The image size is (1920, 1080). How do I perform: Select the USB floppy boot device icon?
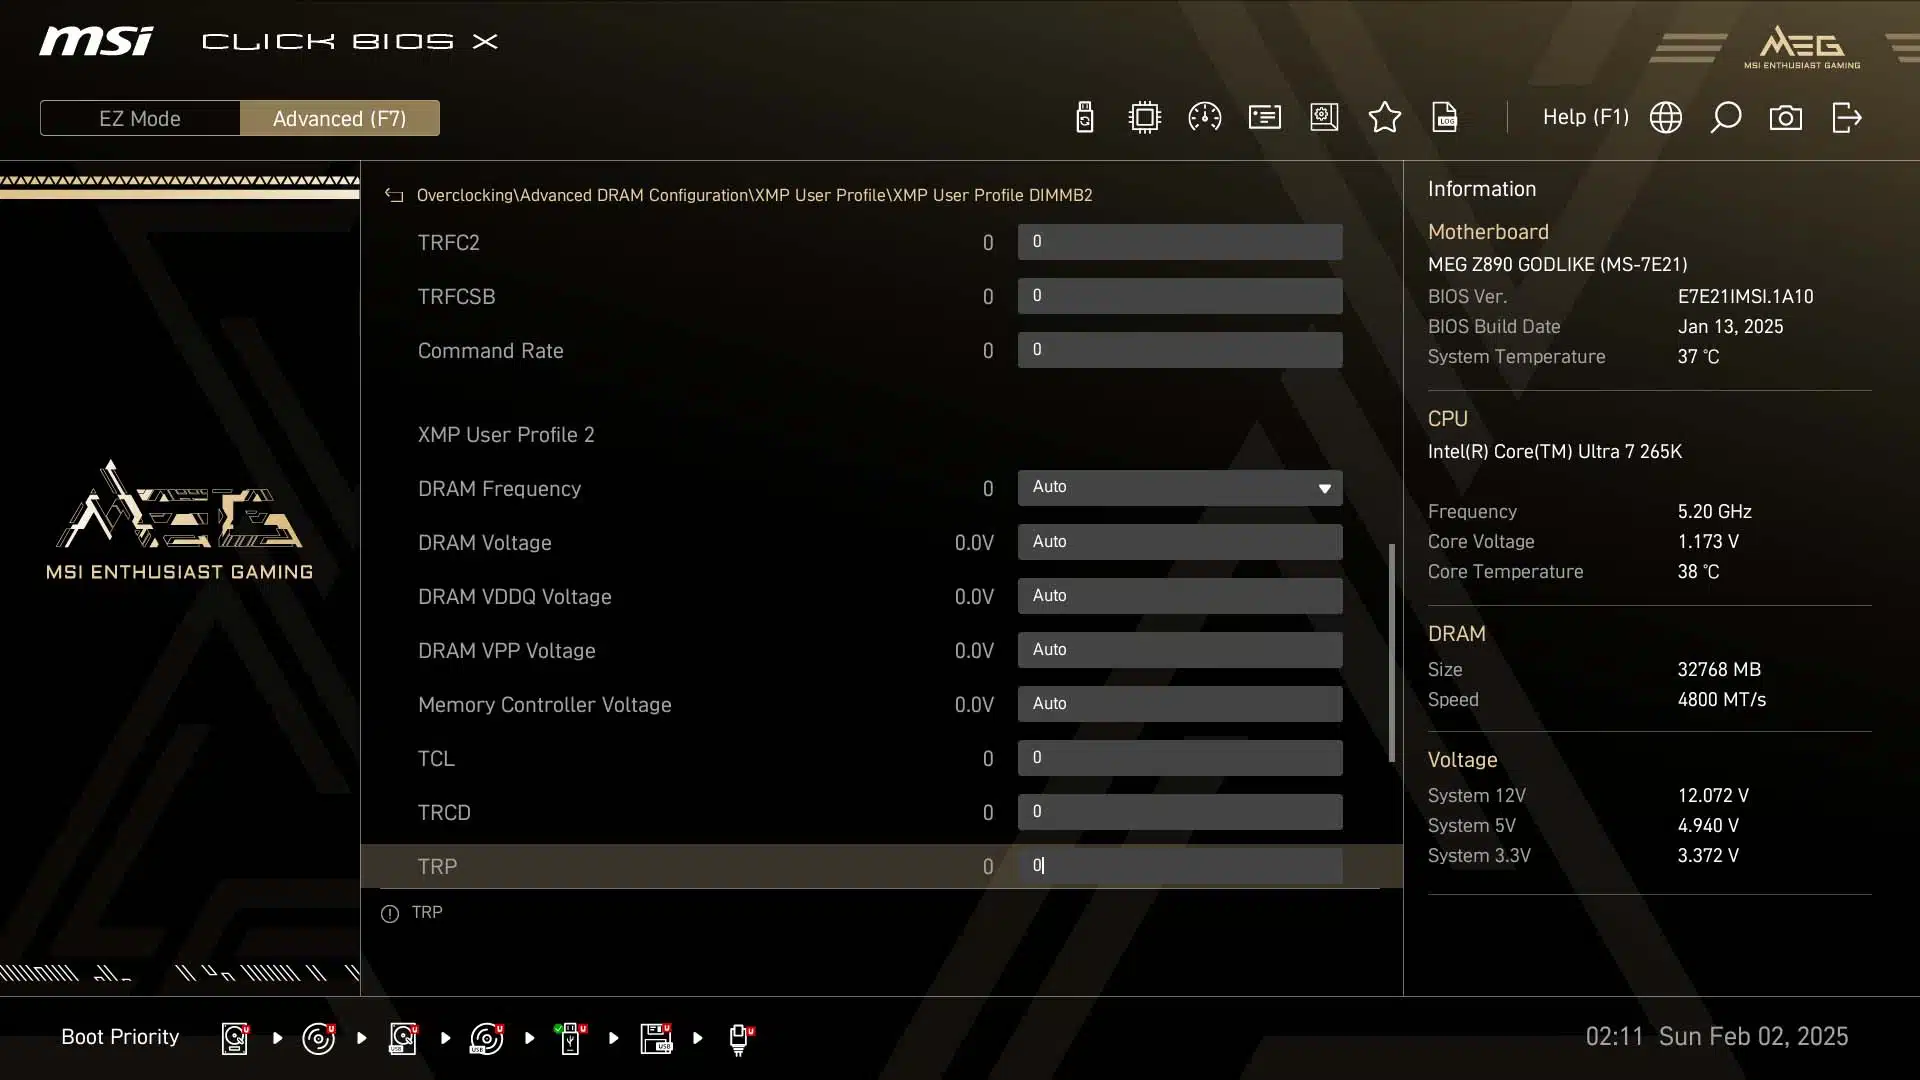pyautogui.click(x=656, y=1038)
